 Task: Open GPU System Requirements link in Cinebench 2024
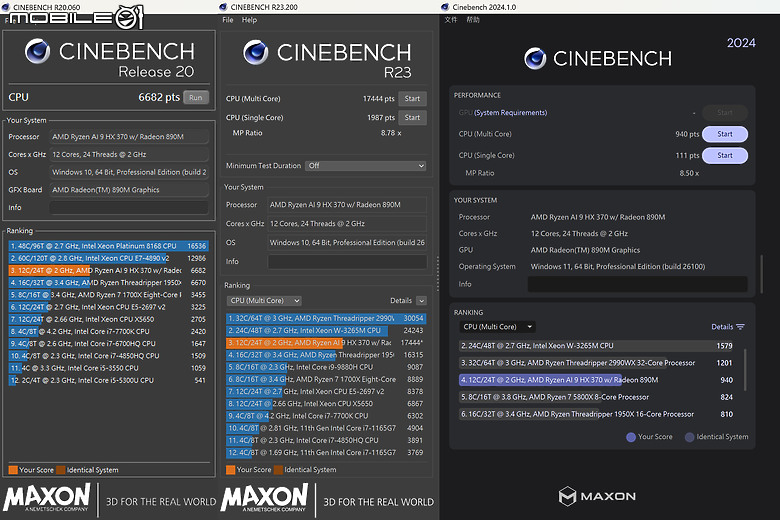510,112
